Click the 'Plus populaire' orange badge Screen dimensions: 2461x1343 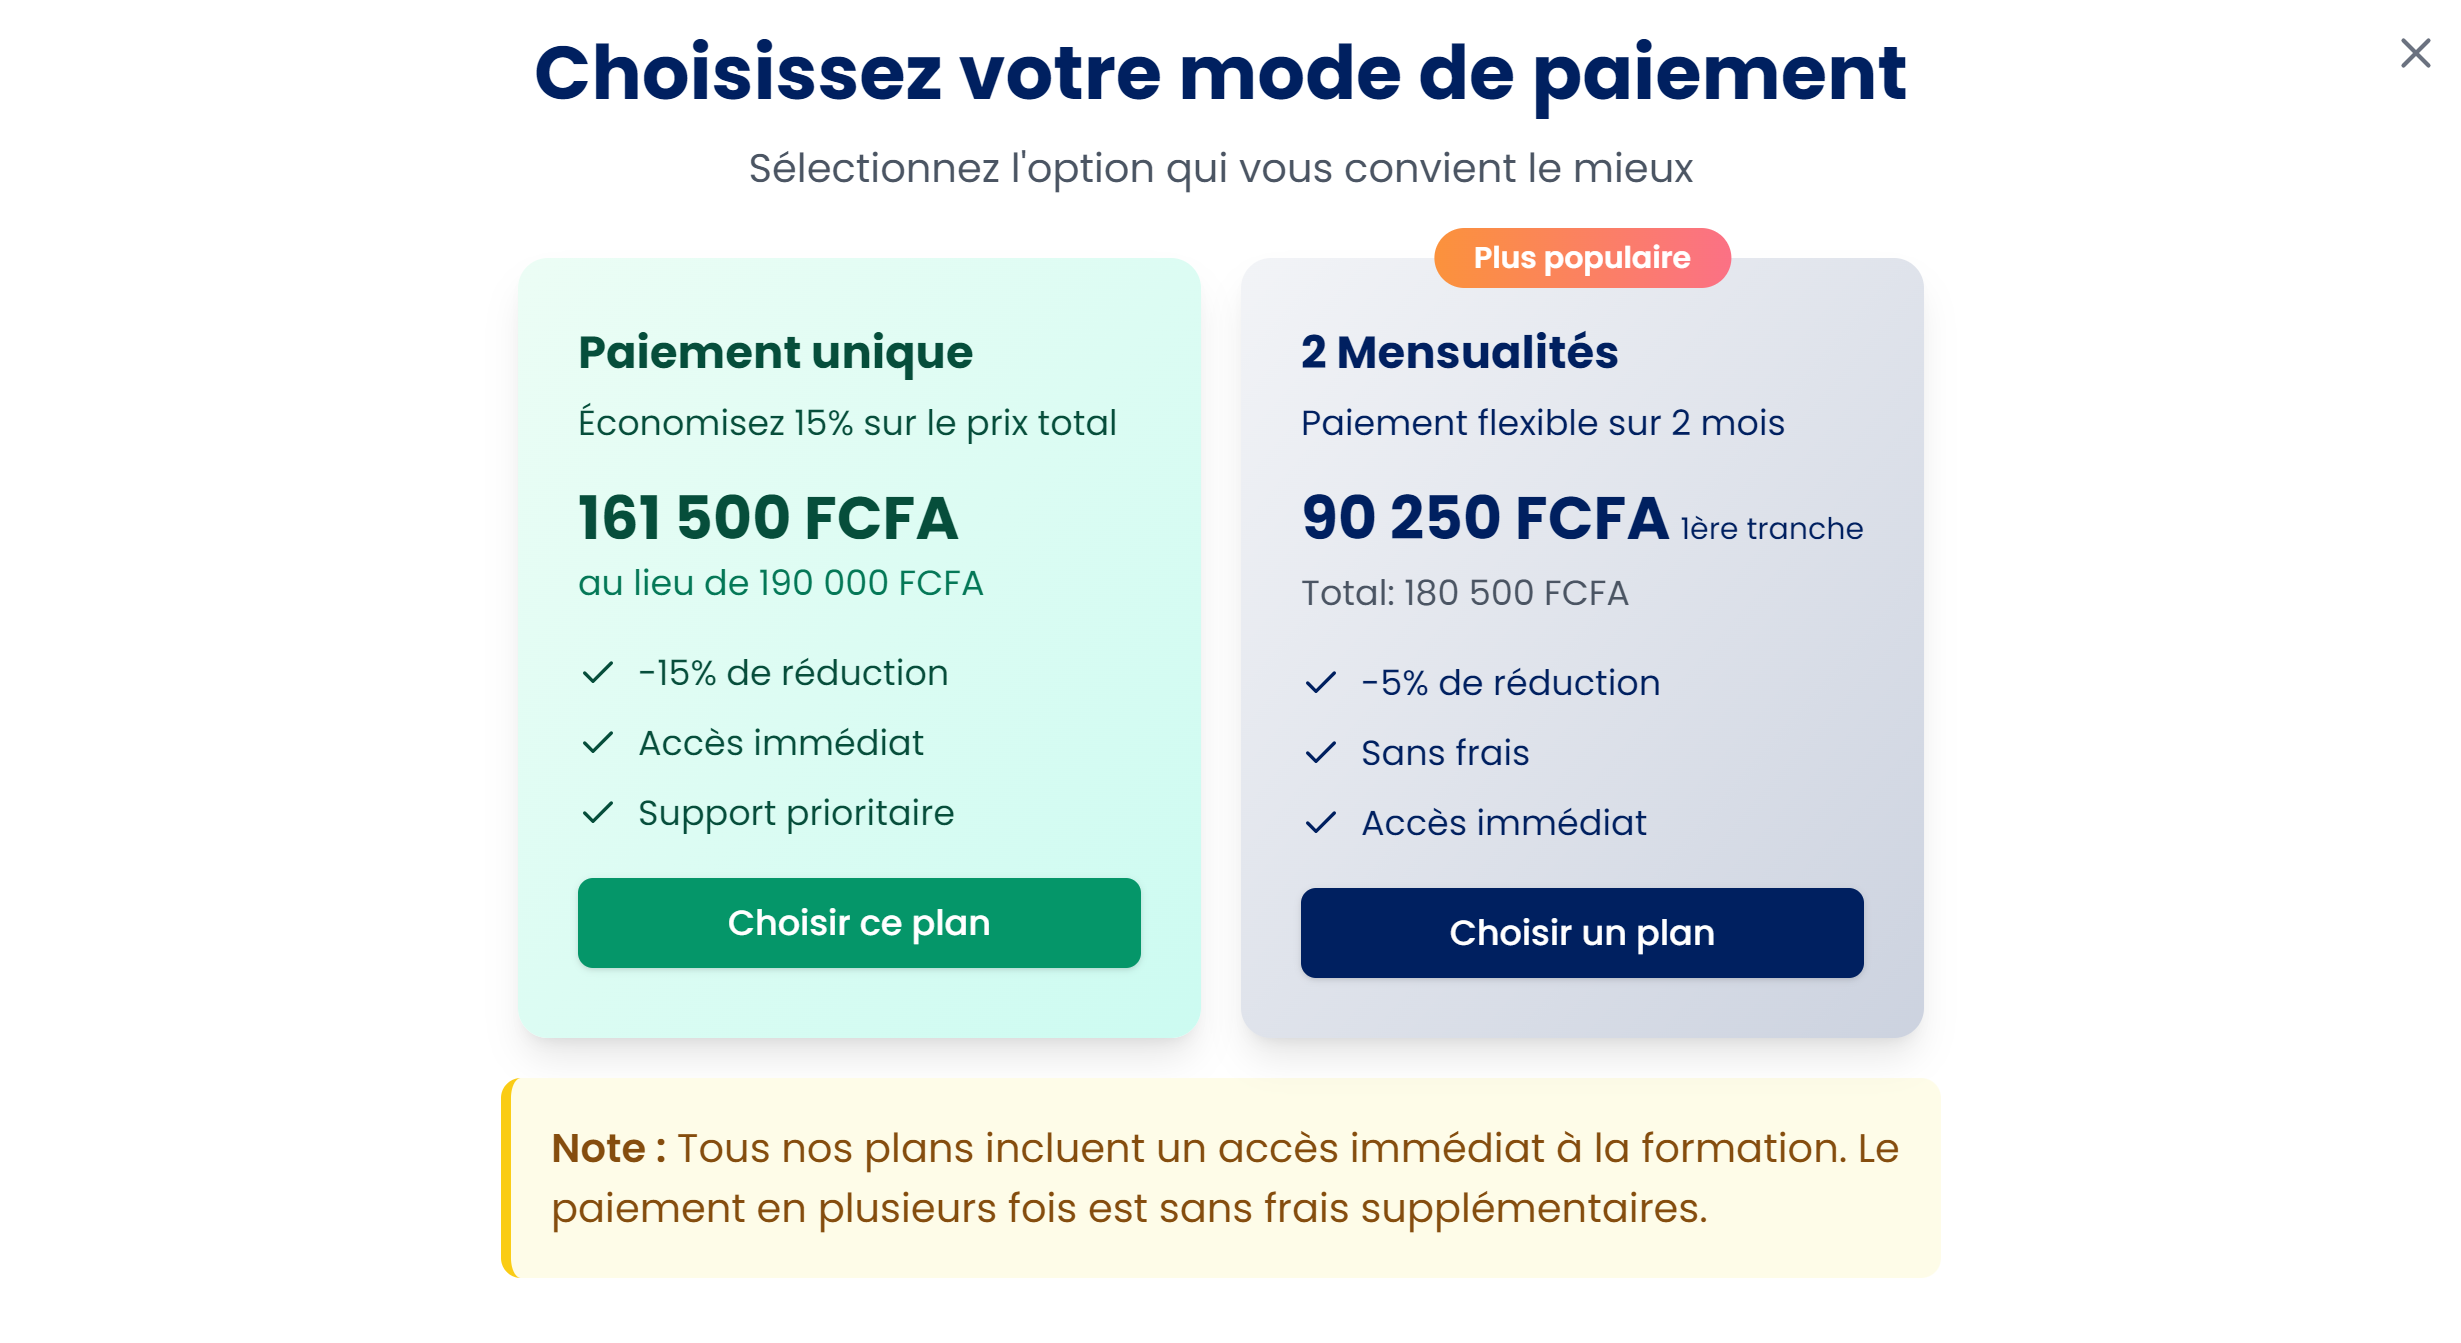click(1581, 258)
